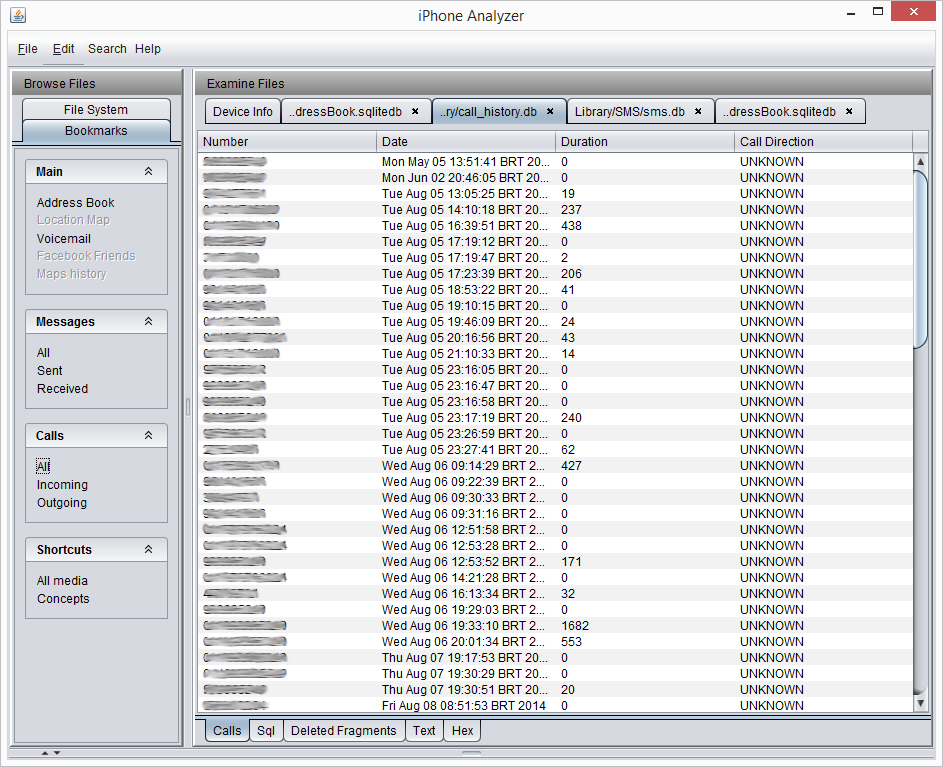Sort by the Duration column header
Image resolution: width=943 pixels, height=767 pixels.
[645, 141]
